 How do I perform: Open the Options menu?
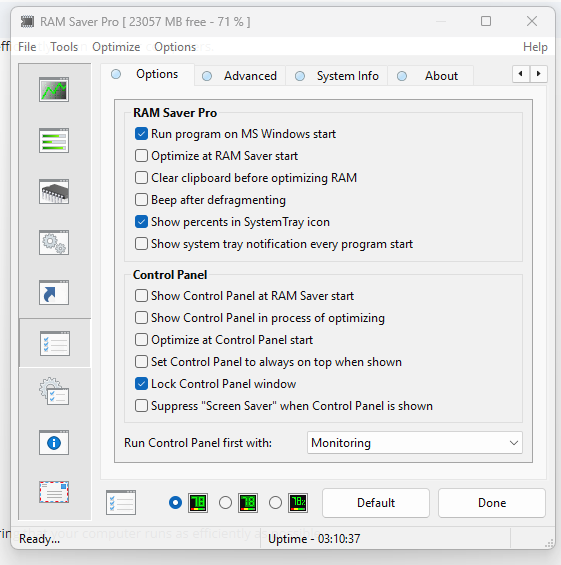click(175, 47)
